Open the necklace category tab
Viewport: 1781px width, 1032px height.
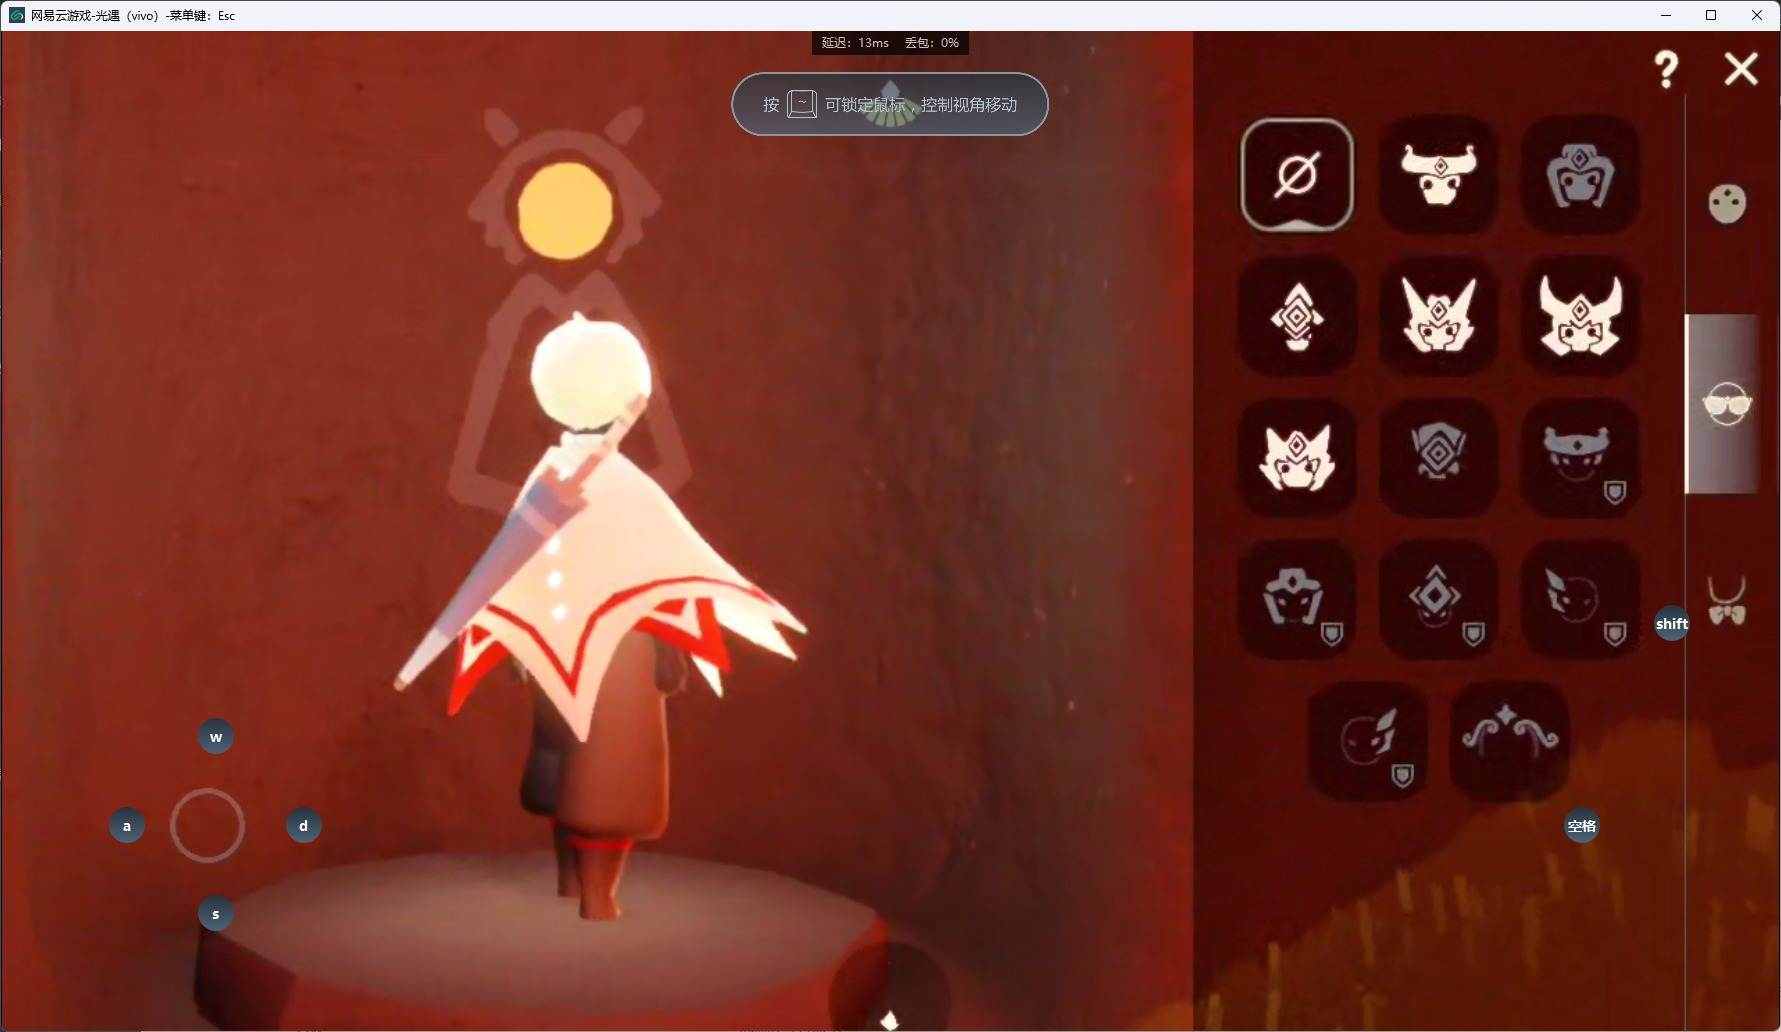coord(1727,602)
